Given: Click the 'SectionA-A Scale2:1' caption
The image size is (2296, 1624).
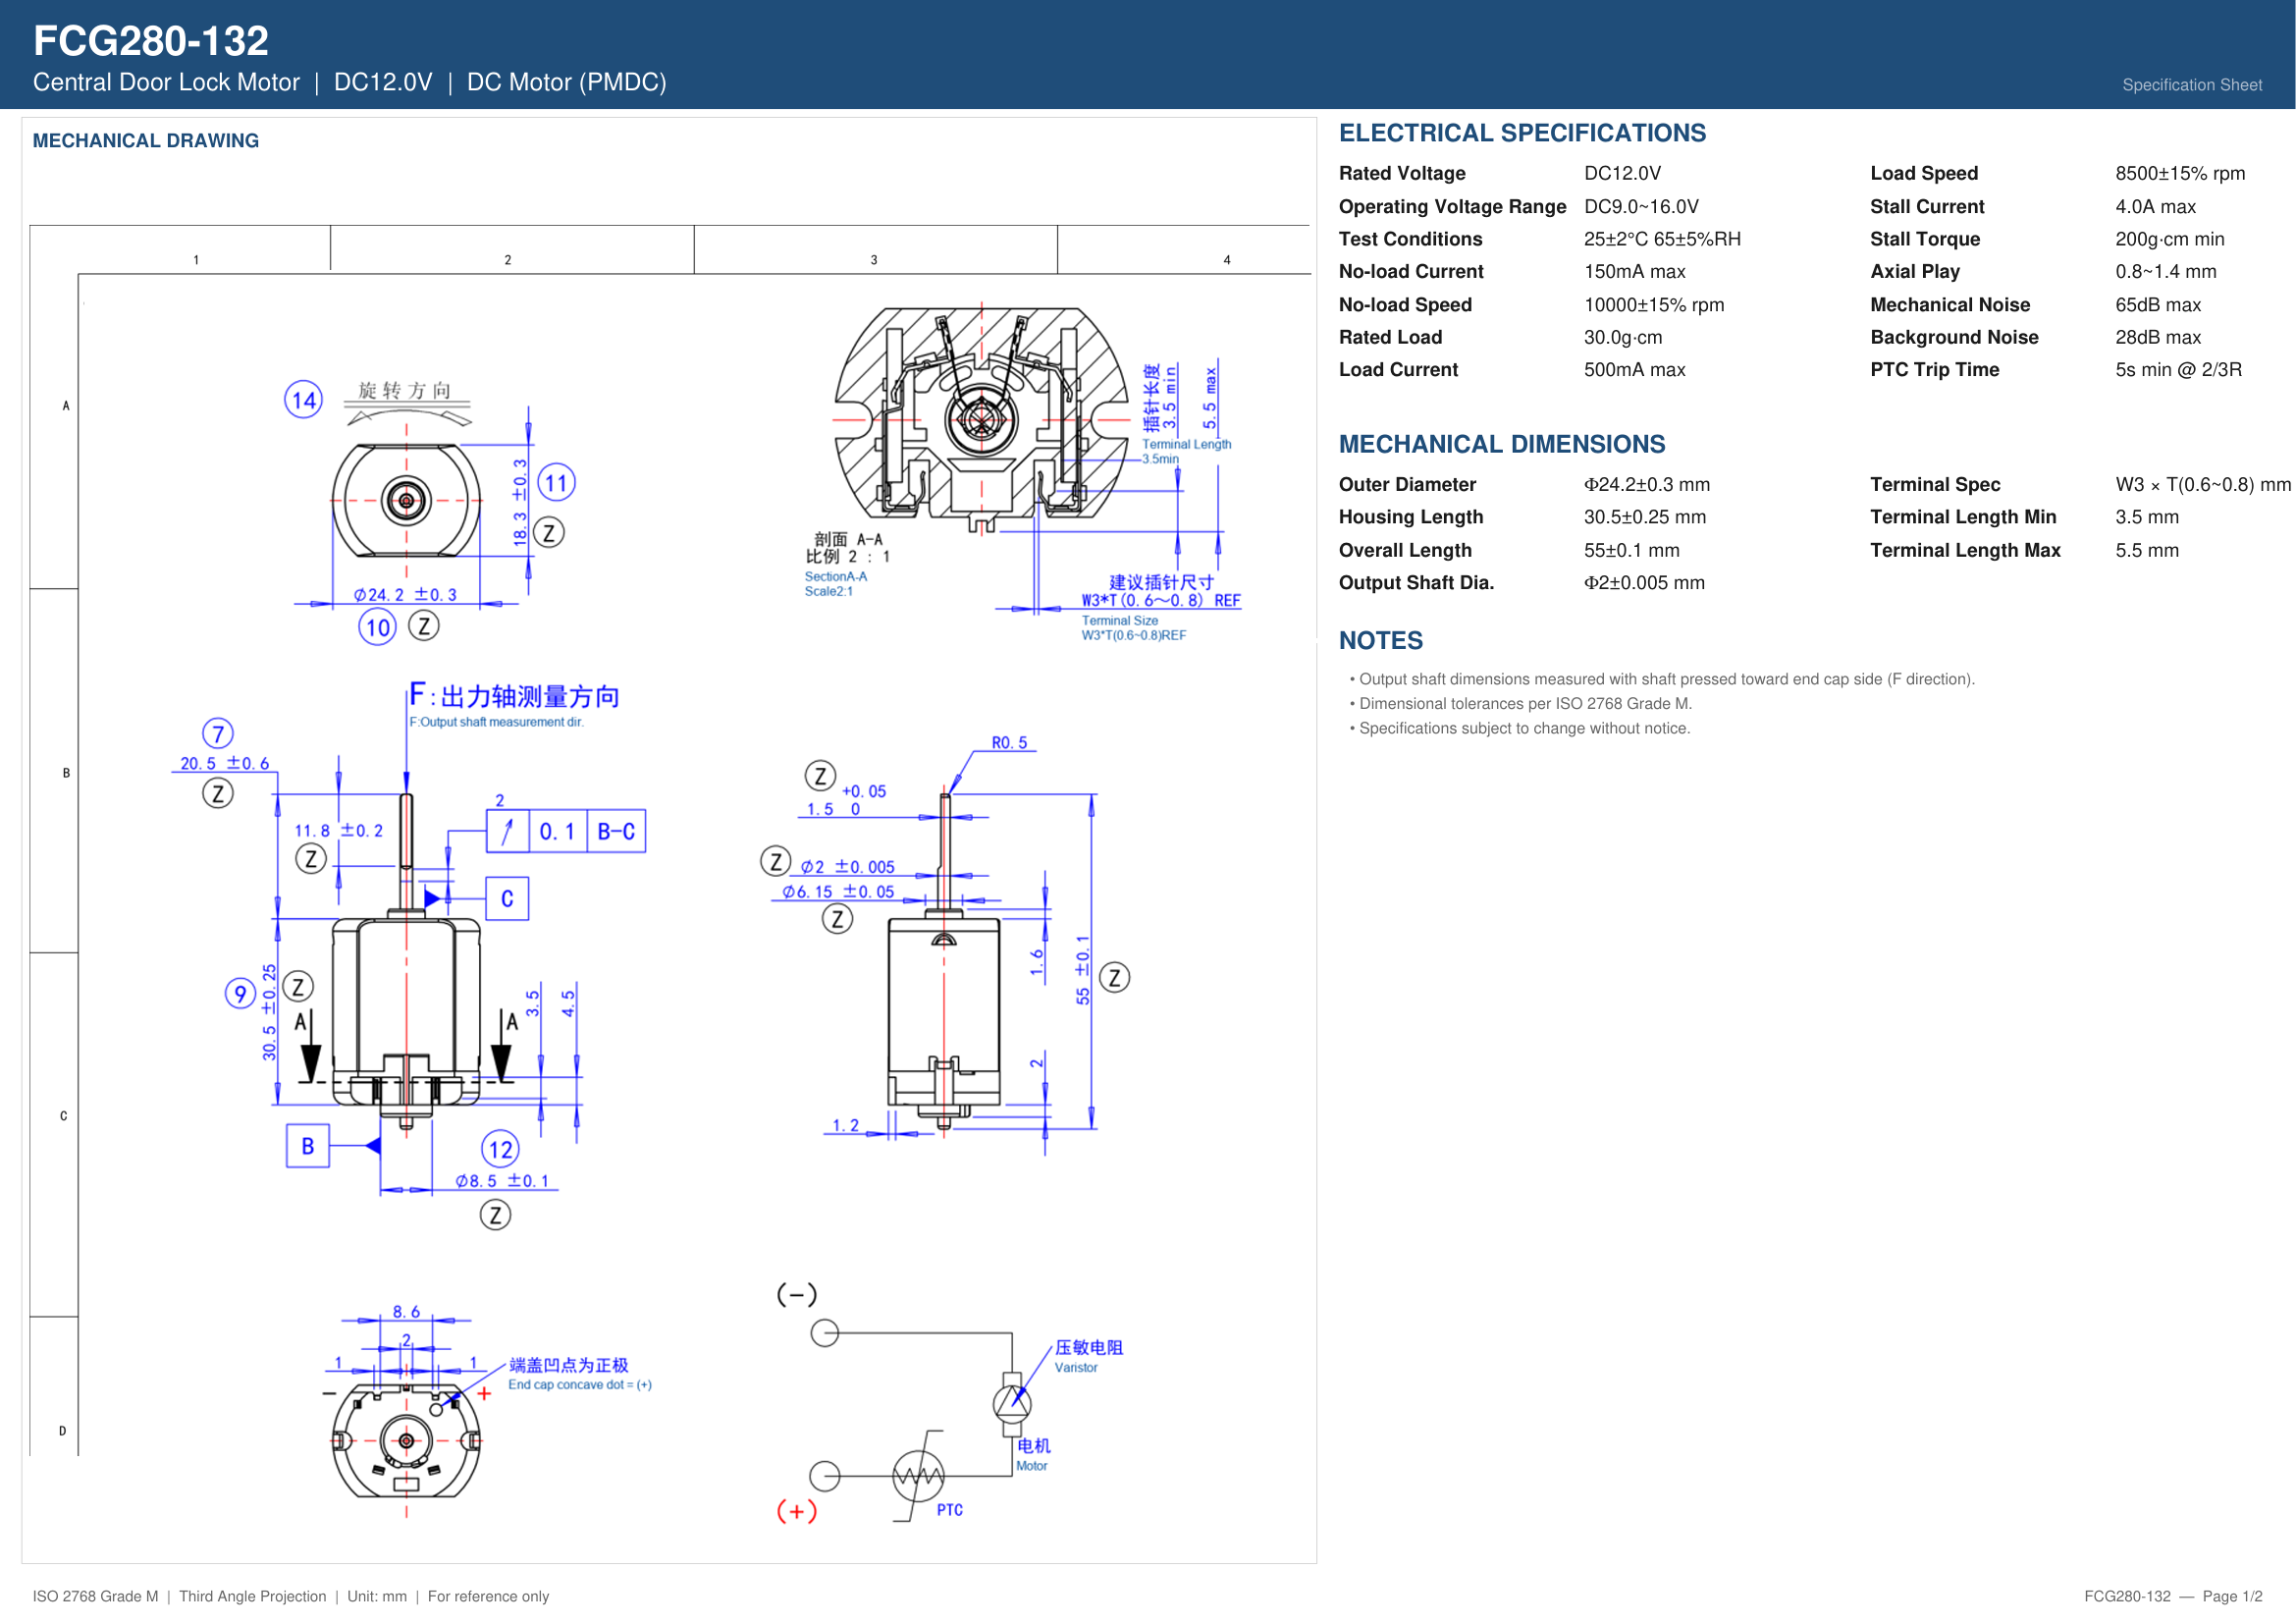Looking at the screenshot, I should 835,584.
